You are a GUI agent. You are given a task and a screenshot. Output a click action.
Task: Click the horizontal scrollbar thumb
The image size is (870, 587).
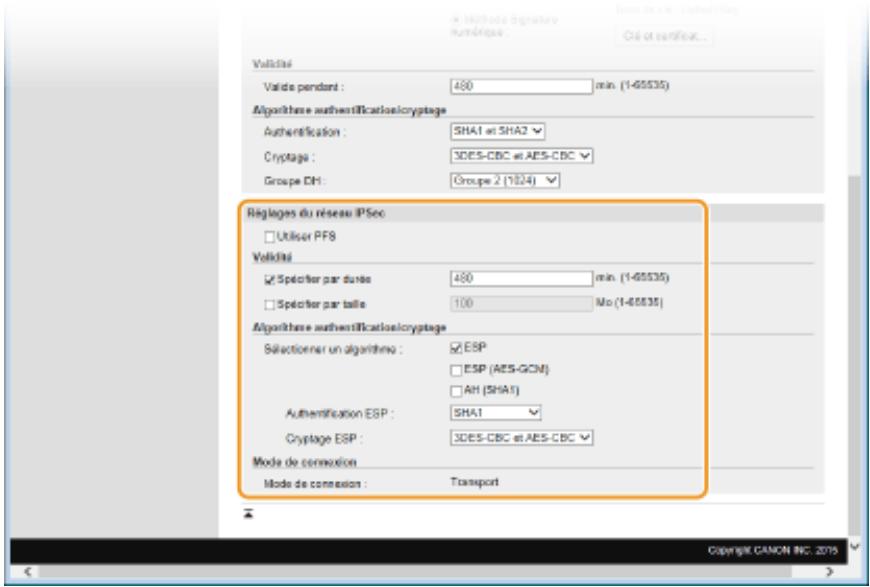tap(415, 571)
